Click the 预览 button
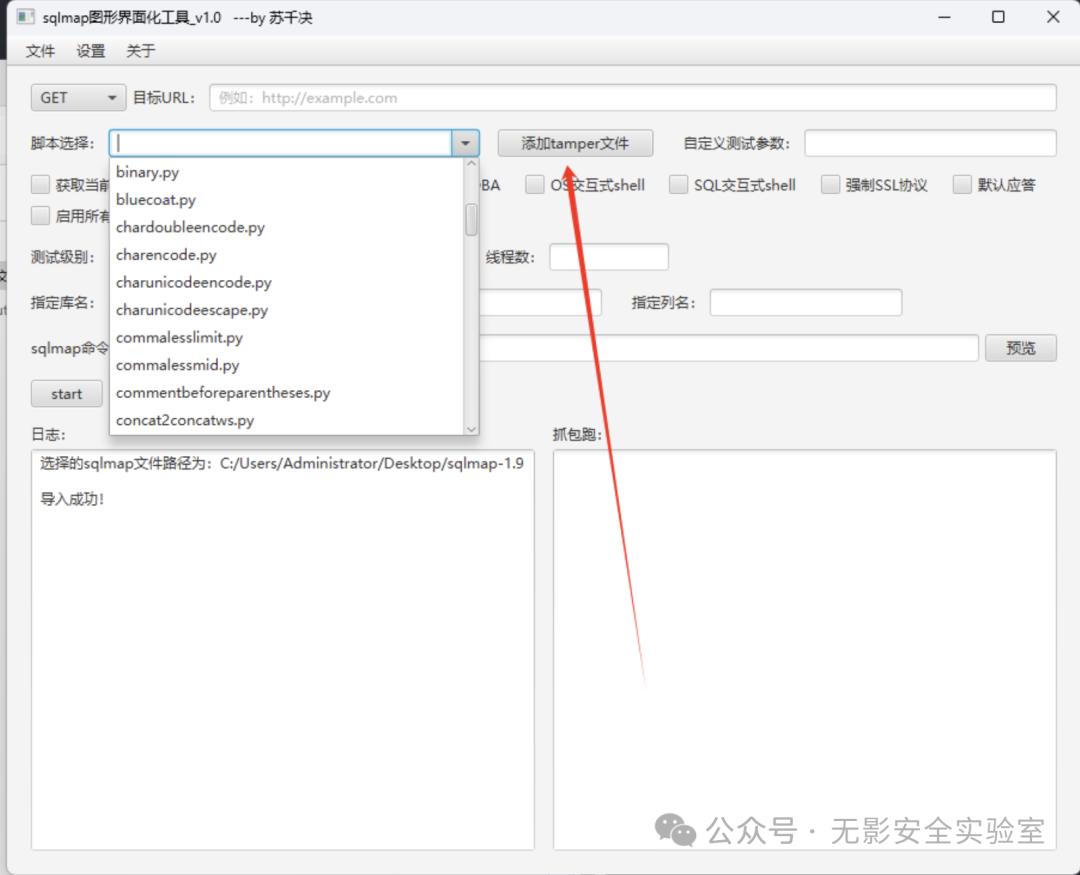Image resolution: width=1080 pixels, height=875 pixels. (1021, 348)
